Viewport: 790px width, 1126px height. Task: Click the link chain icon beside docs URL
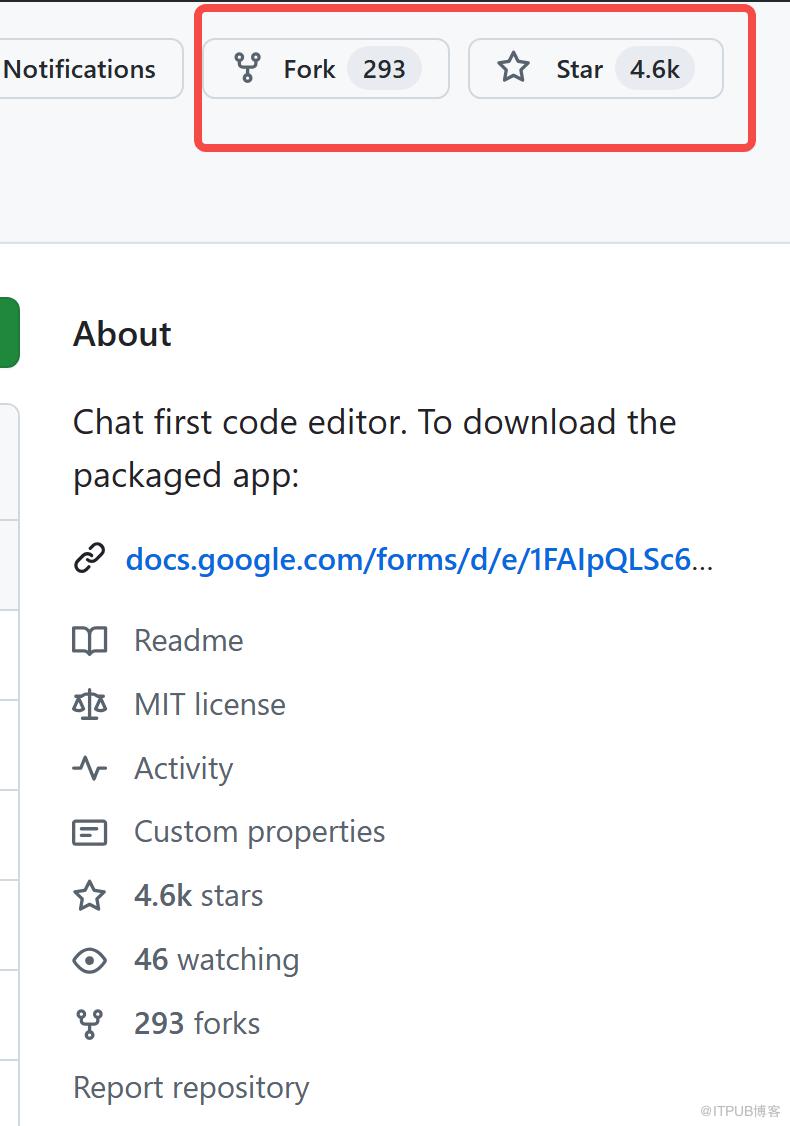[x=90, y=559]
